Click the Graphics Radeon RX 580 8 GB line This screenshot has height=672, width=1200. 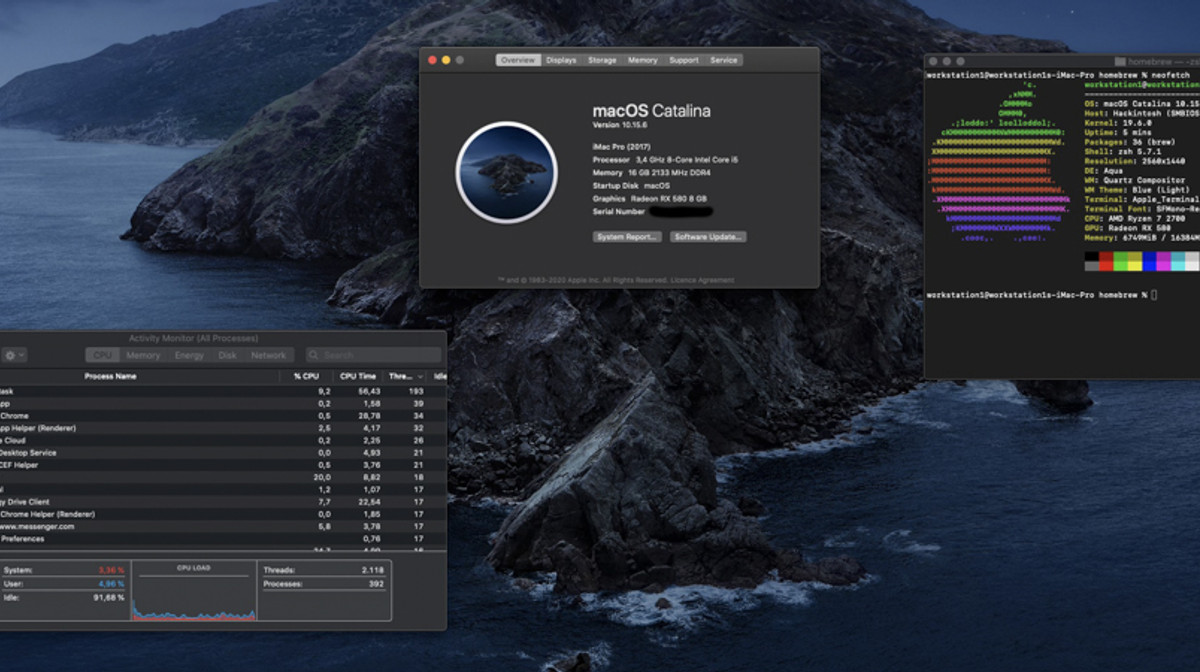pyautogui.click(x=650, y=198)
